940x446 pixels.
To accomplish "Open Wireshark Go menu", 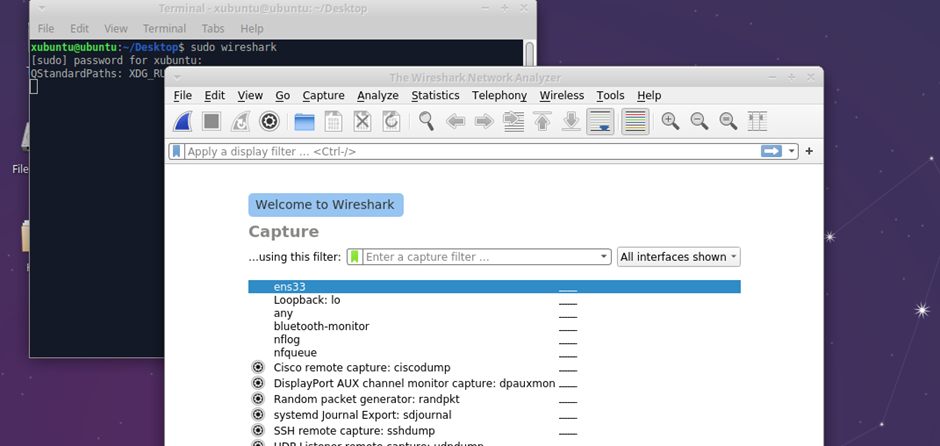I will point(283,95).
